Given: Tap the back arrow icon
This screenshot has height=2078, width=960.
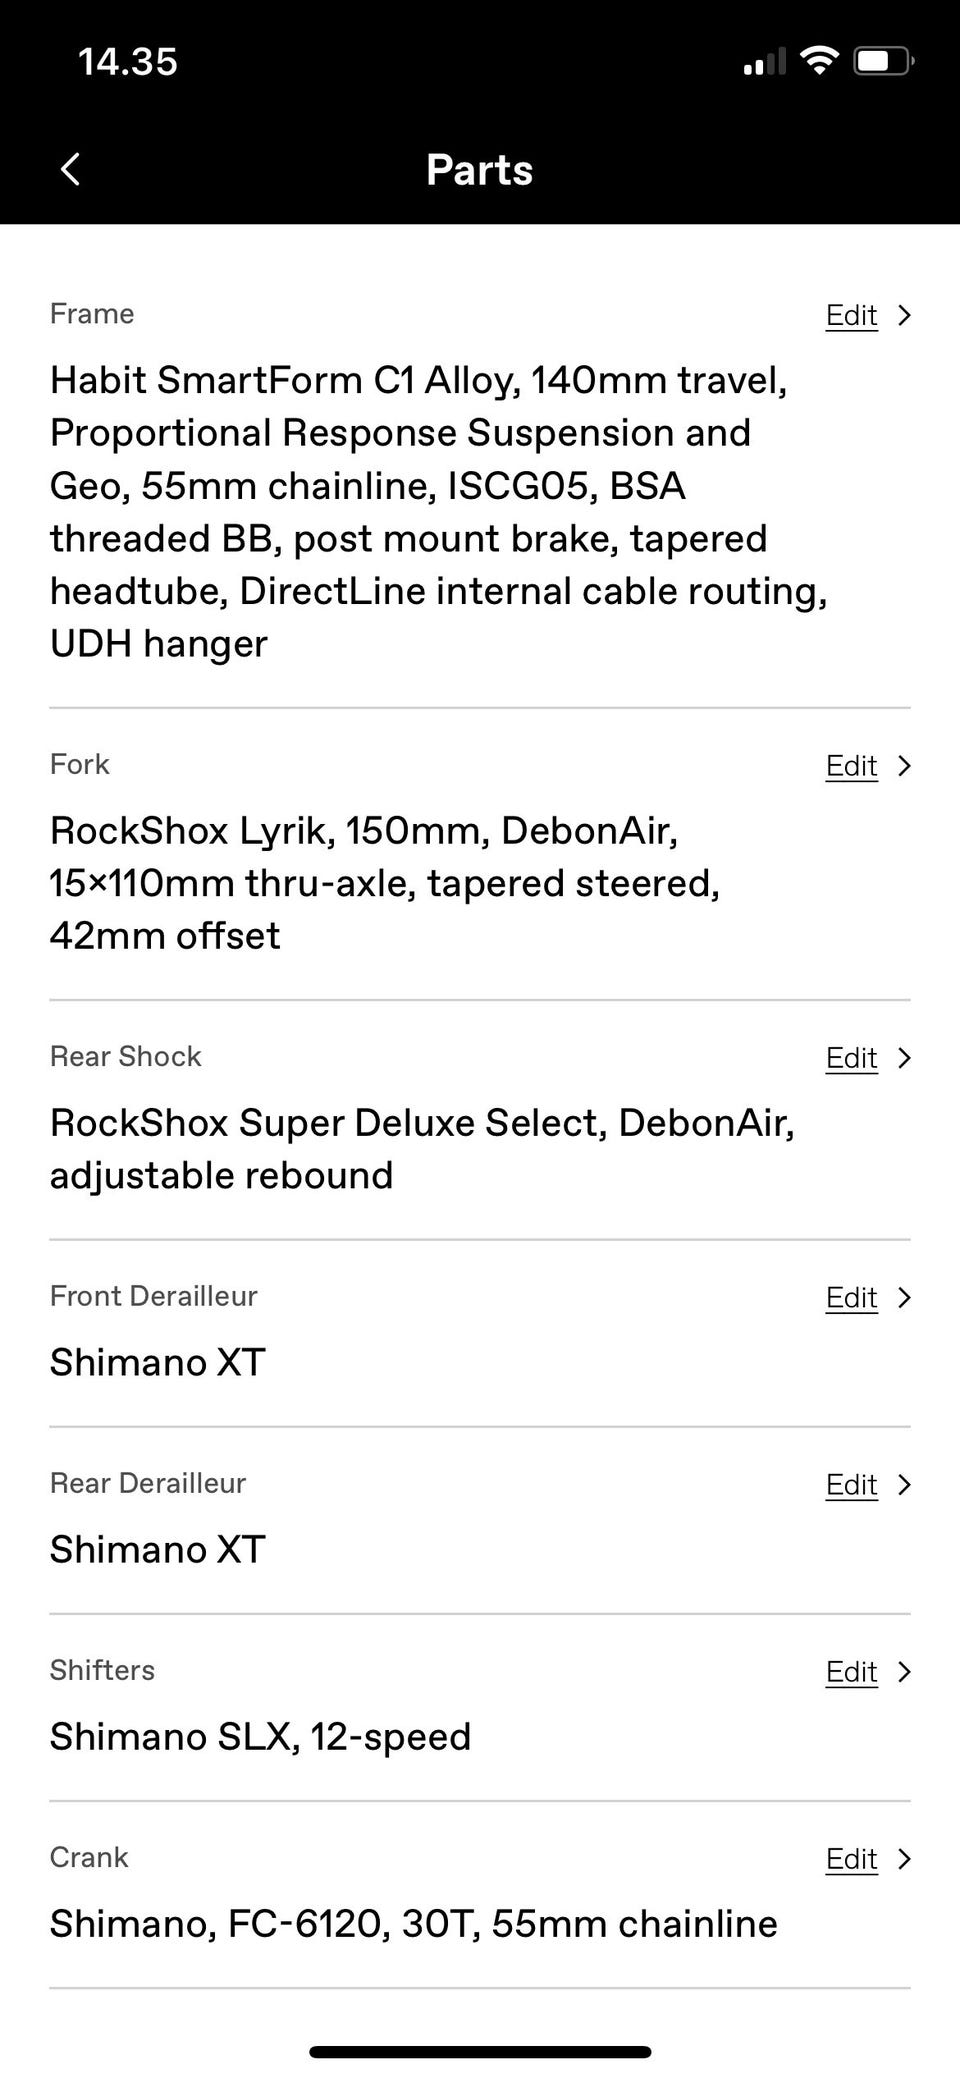Looking at the screenshot, I should point(70,169).
